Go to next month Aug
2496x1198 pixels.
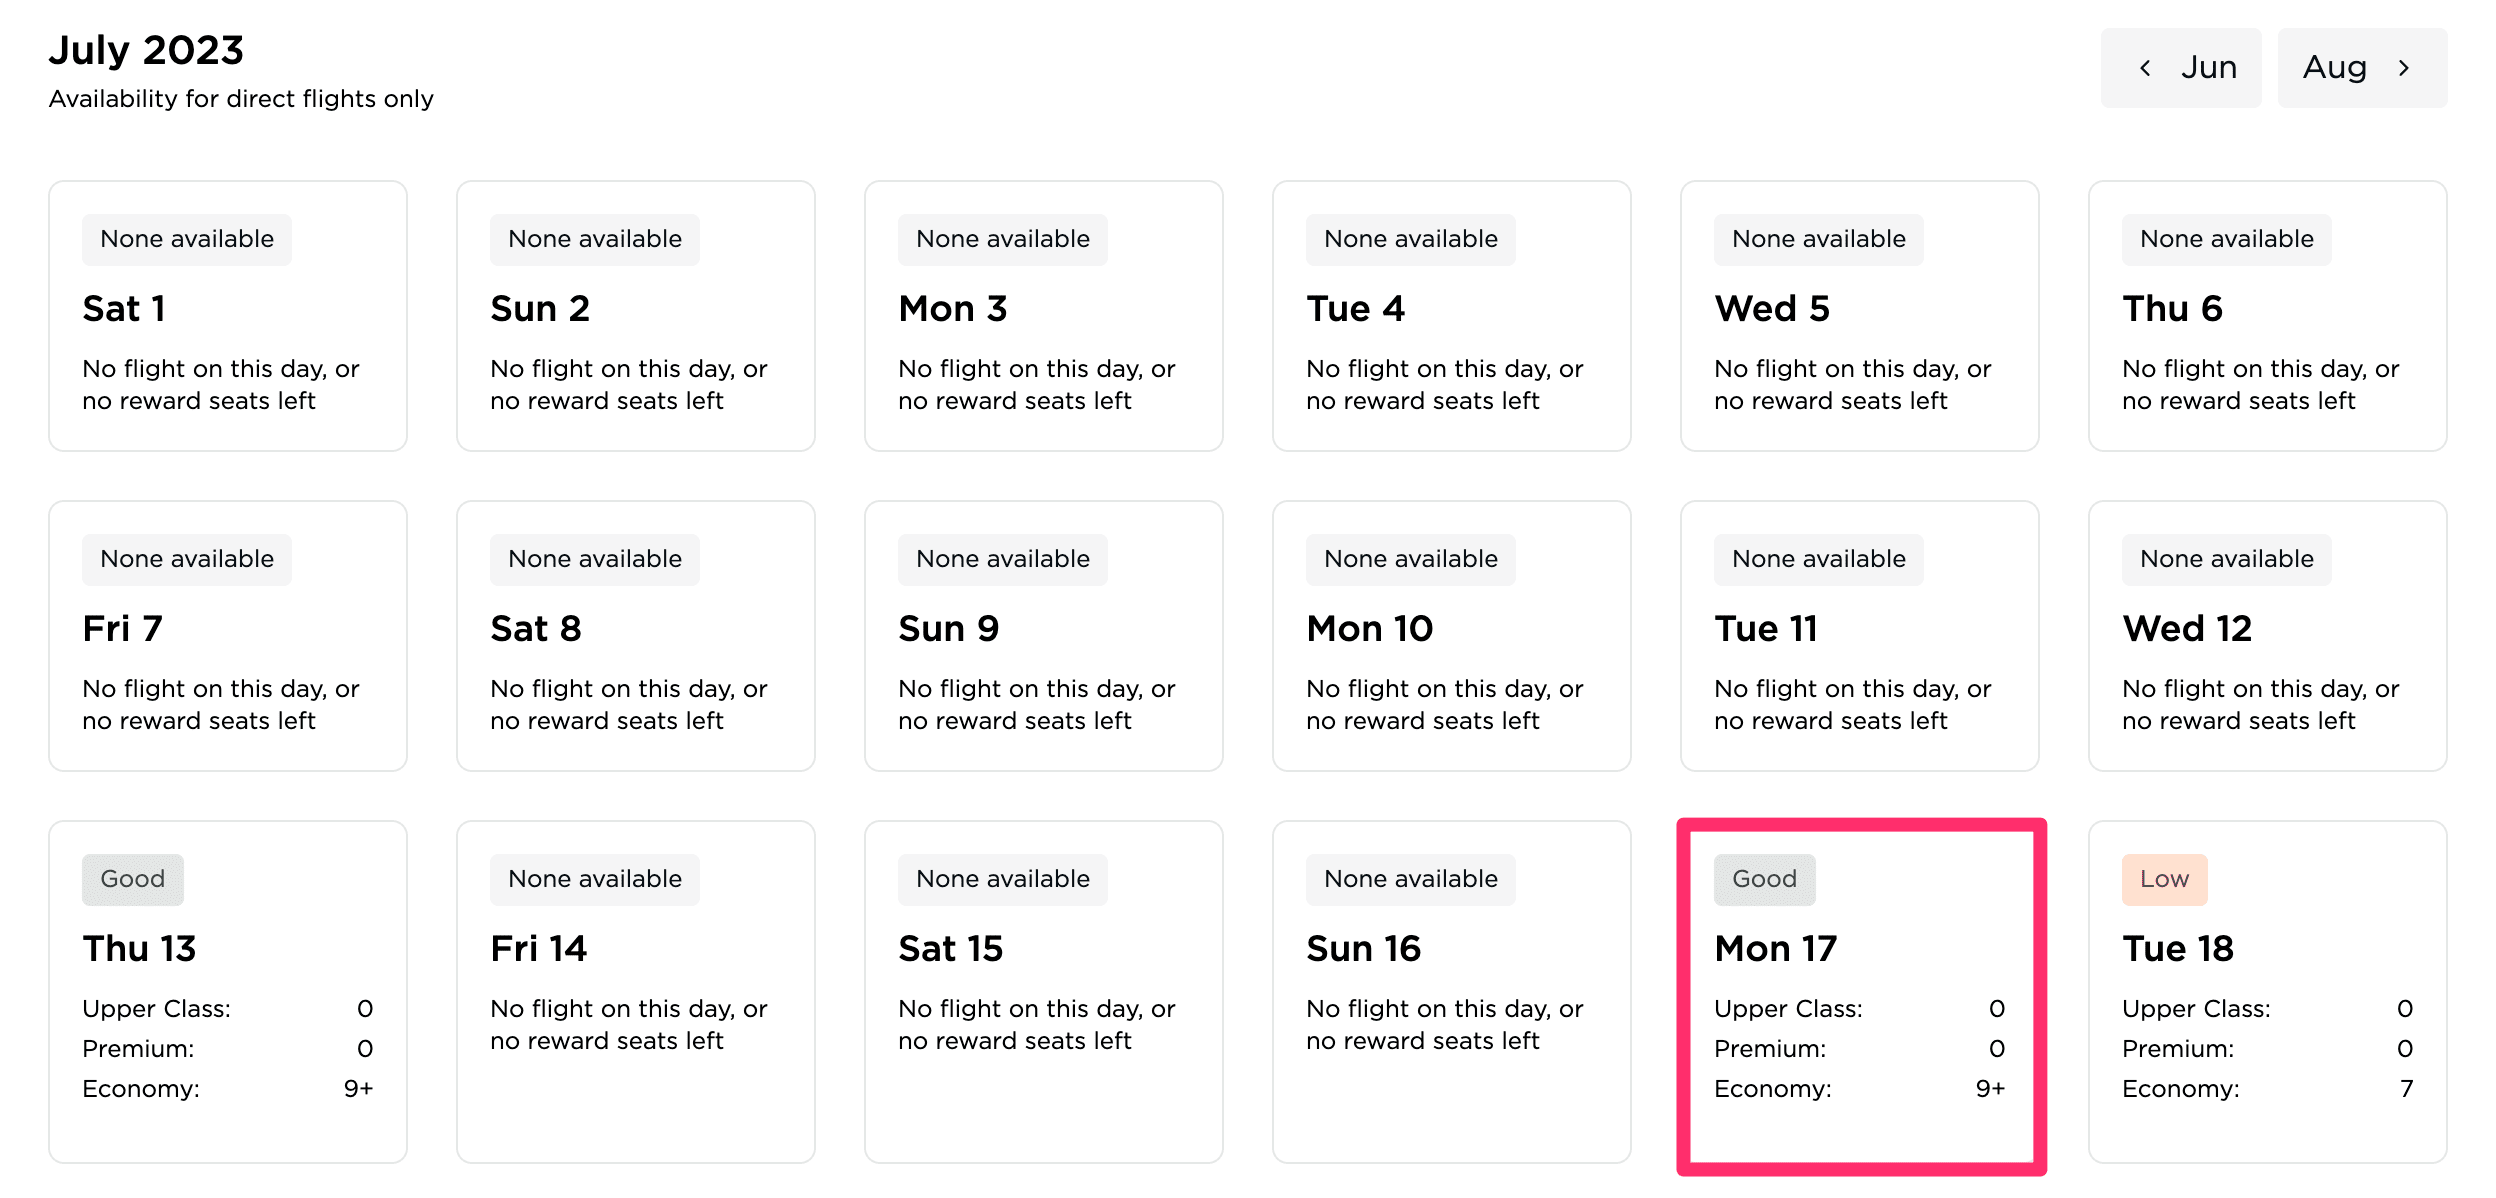2361,68
